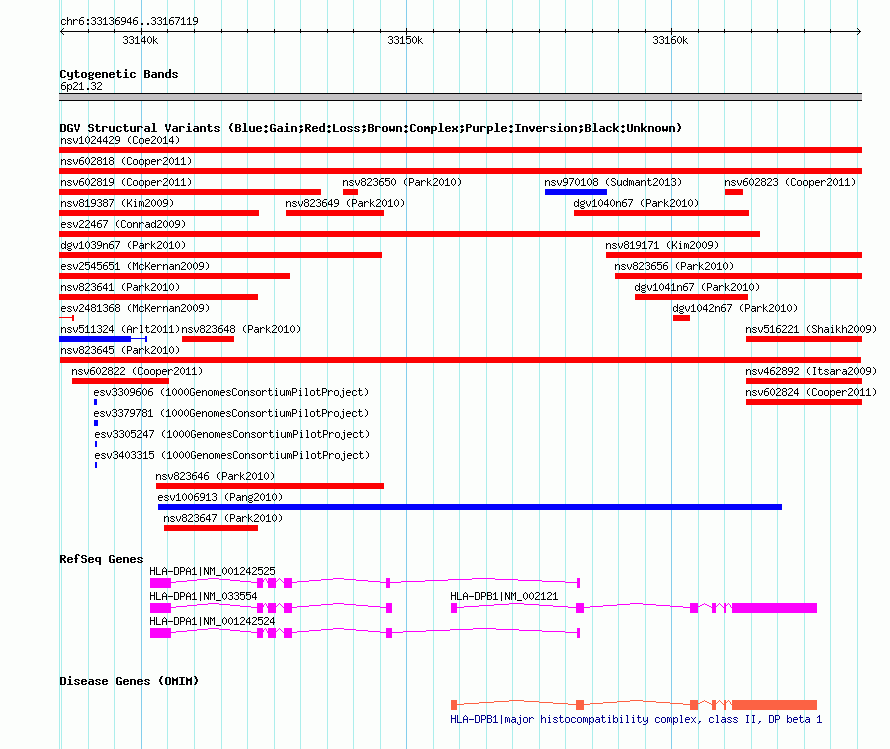Click the RefSeq Genes track title
This screenshot has height=749, width=890.
[x=101, y=559]
